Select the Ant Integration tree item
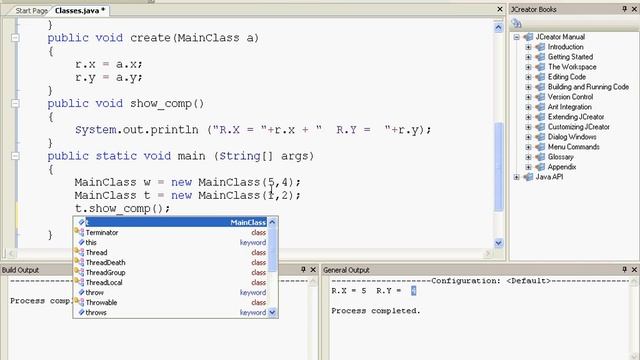 point(569,107)
